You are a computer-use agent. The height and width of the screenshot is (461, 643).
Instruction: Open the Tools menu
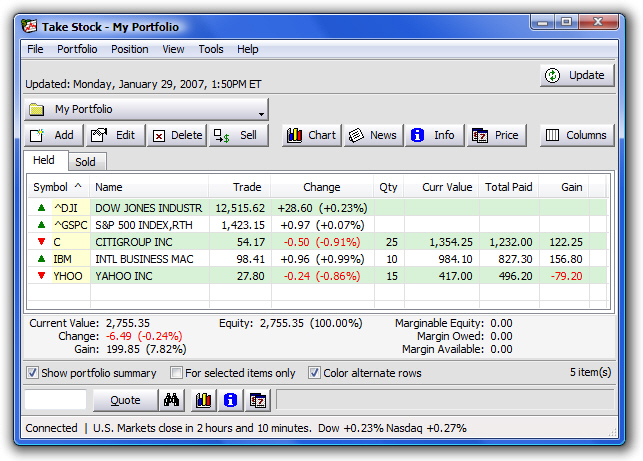tap(211, 49)
